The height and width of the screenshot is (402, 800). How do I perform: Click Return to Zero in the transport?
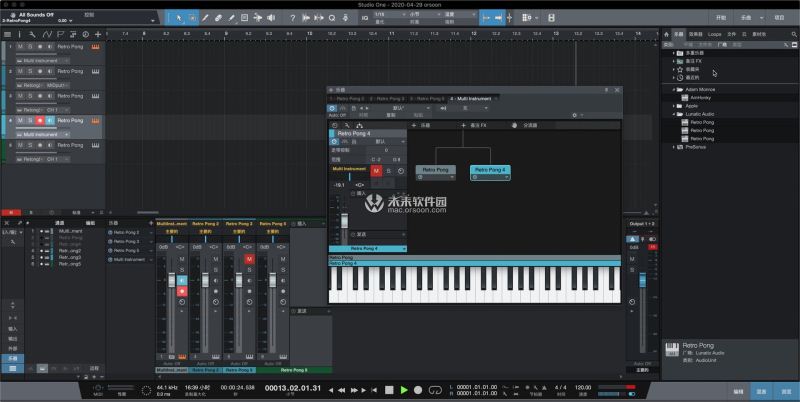click(374, 390)
